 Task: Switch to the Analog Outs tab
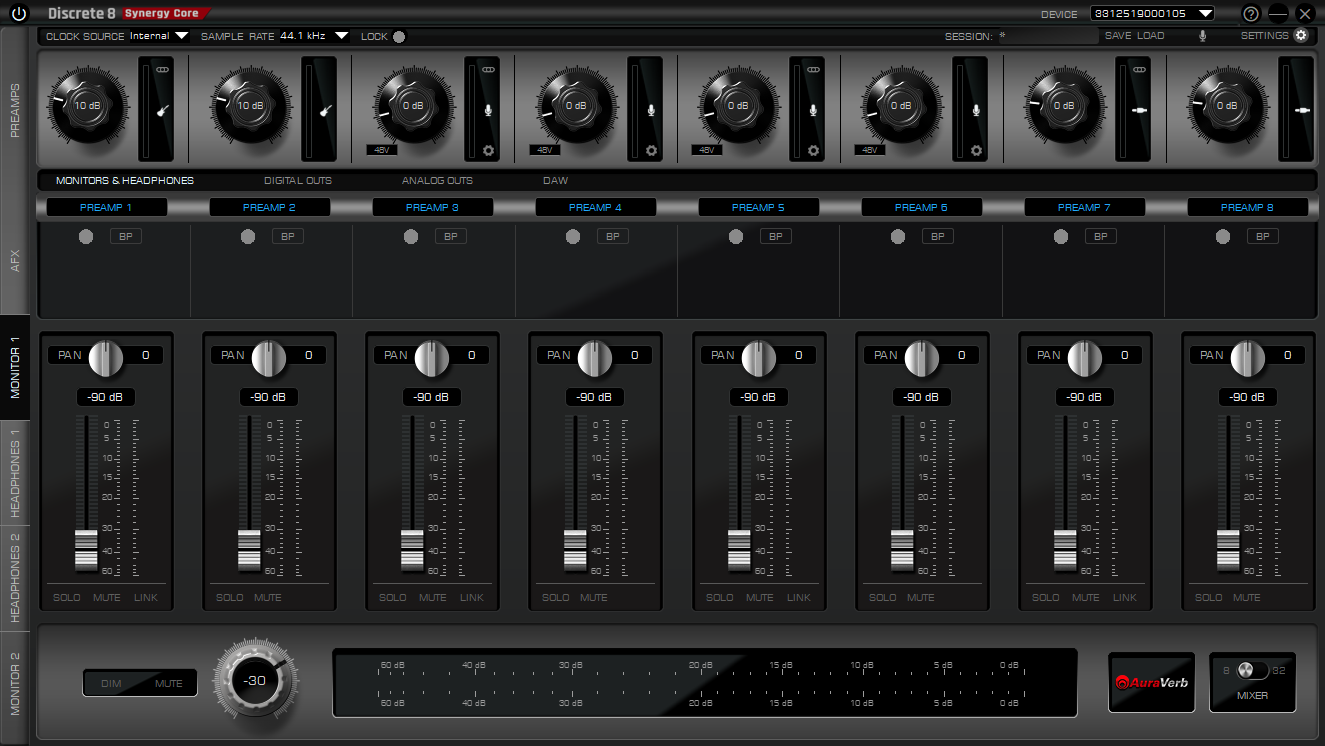pyautogui.click(x=437, y=181)
